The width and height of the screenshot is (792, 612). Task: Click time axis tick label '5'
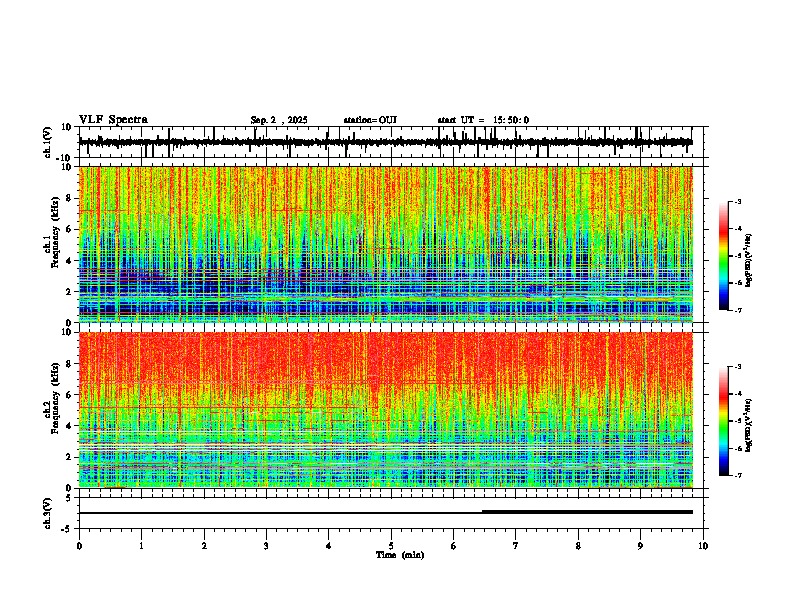tap(391, 546)
